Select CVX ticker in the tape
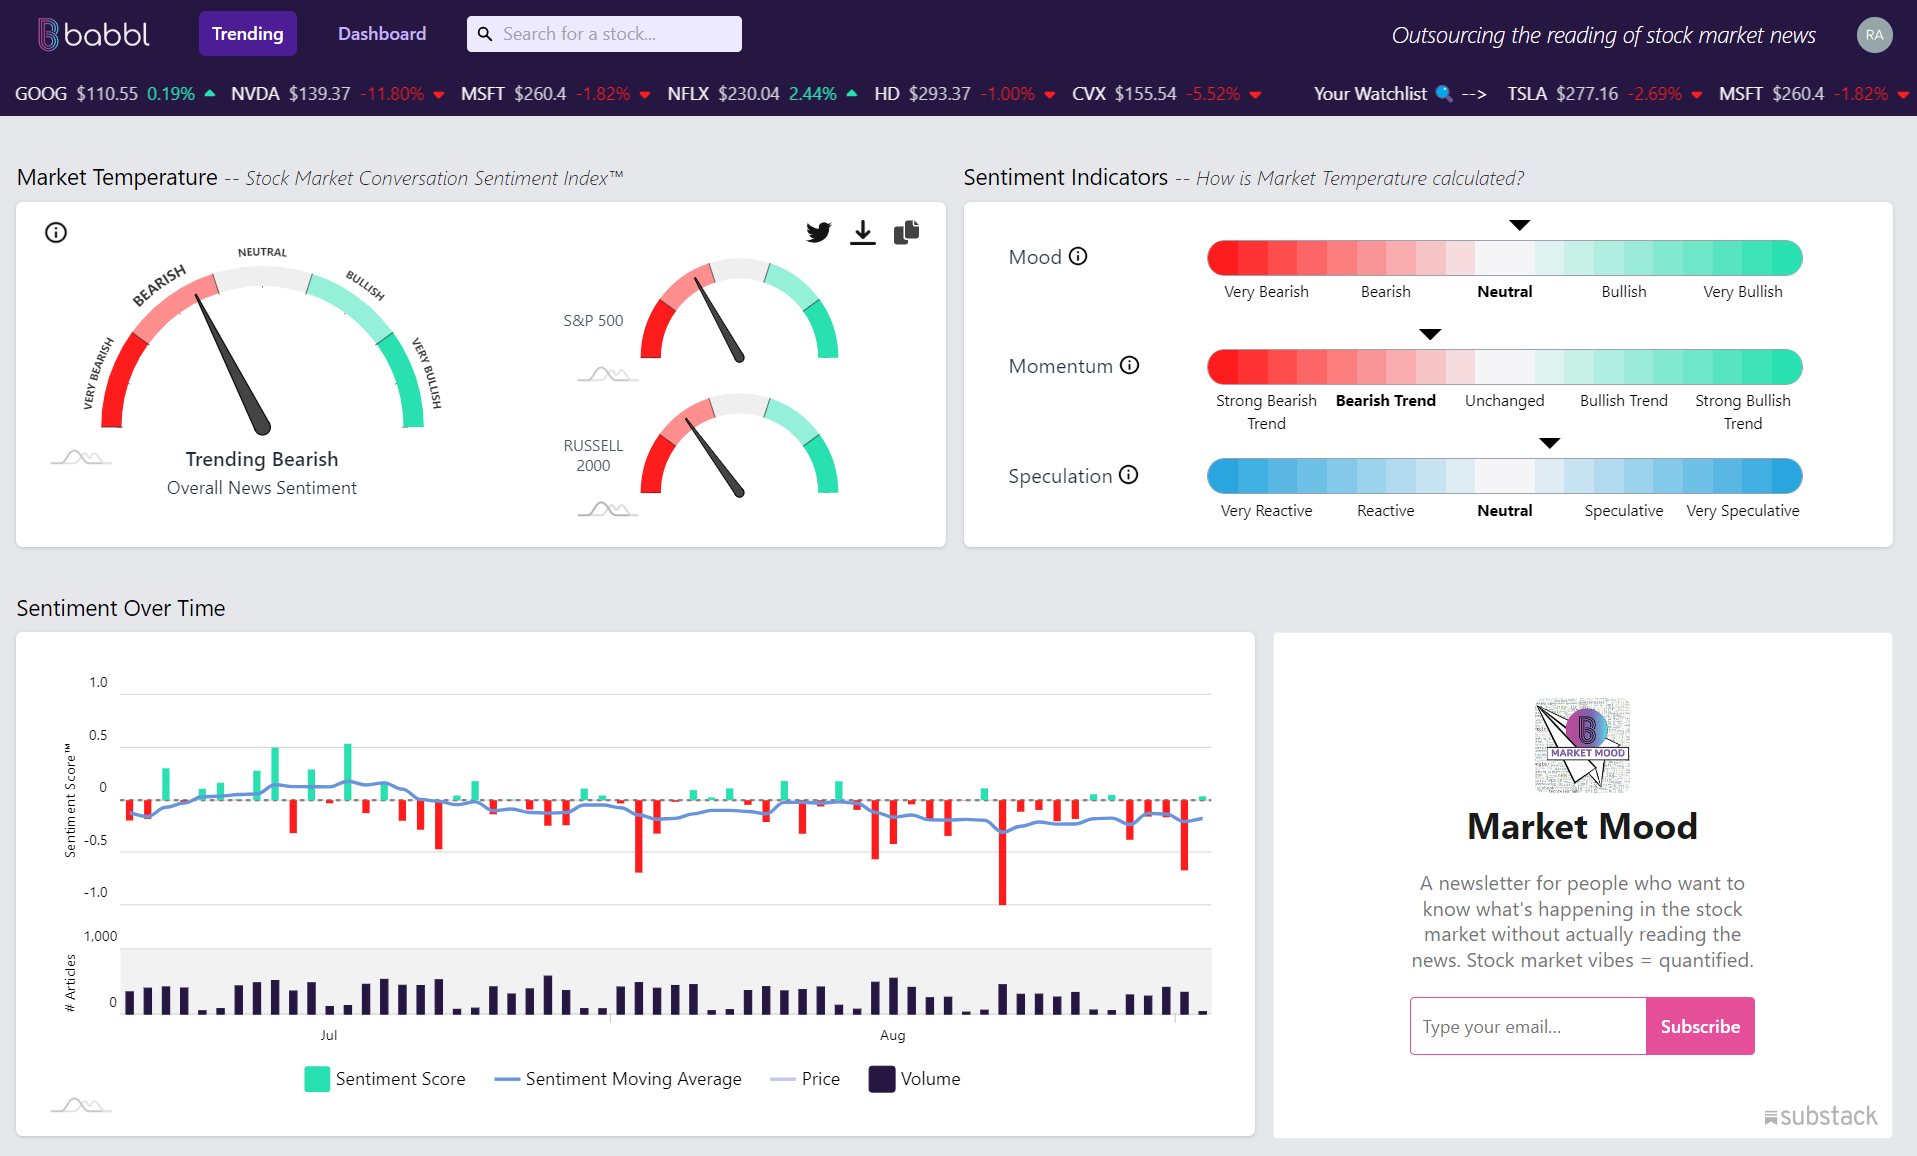Image resolution: width=1917 pixels, height=1156 pixels. (x=1167, y=94)
